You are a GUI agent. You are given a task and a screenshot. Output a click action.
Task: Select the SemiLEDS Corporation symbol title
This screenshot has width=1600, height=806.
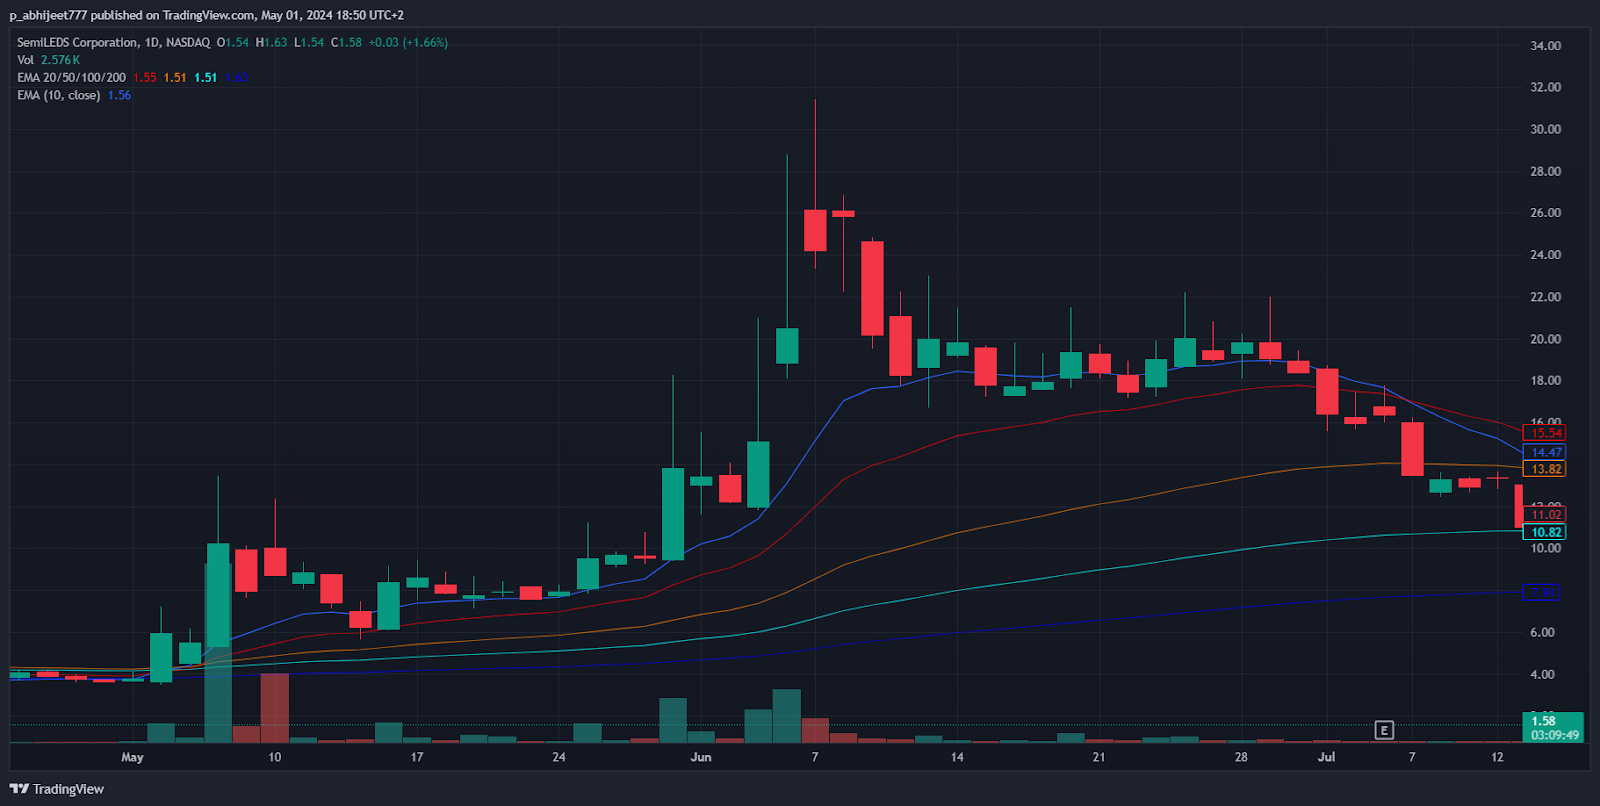point(77,42)
